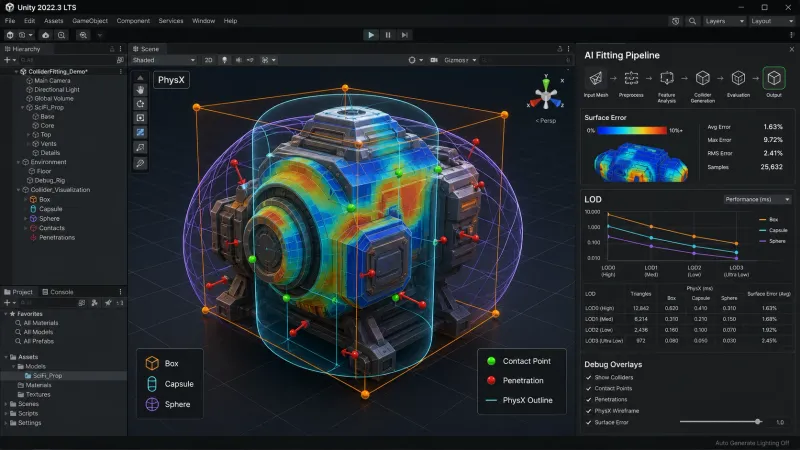
Task: Lock the Scene view with the lock icon
Action: coord(560,49)
